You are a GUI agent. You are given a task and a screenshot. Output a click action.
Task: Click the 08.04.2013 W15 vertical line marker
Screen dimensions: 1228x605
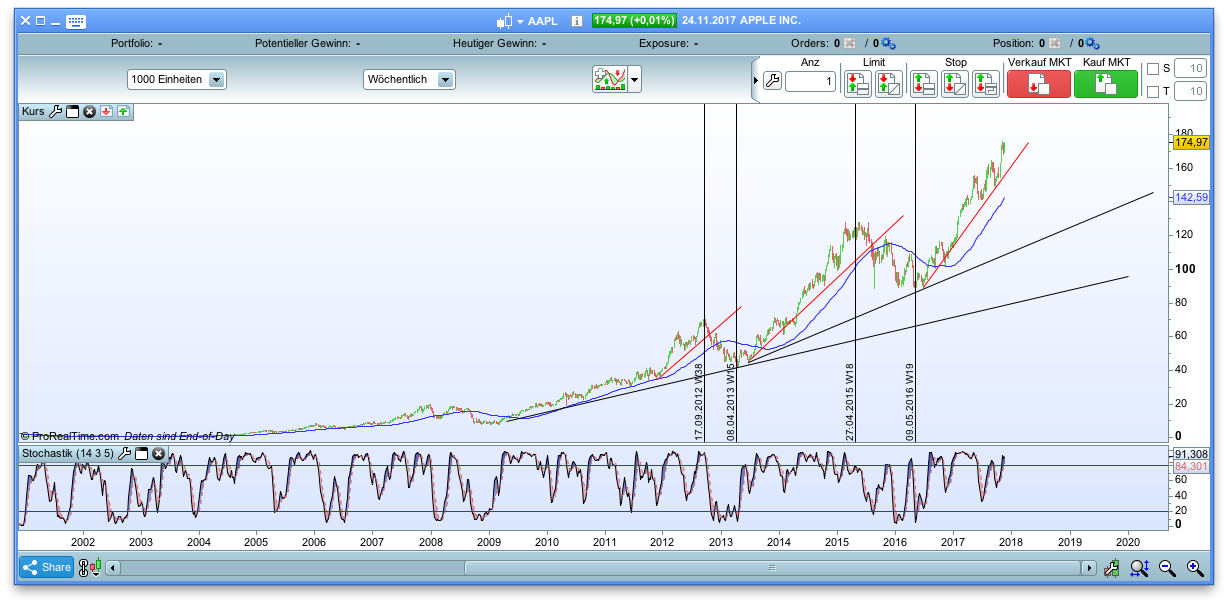point(731,402)
